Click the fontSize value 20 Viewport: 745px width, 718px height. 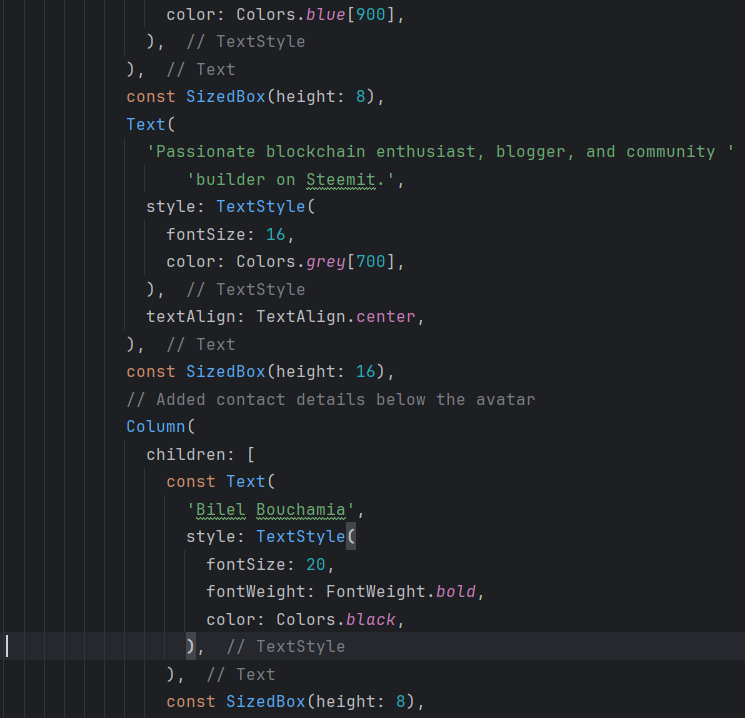point(315,565)
